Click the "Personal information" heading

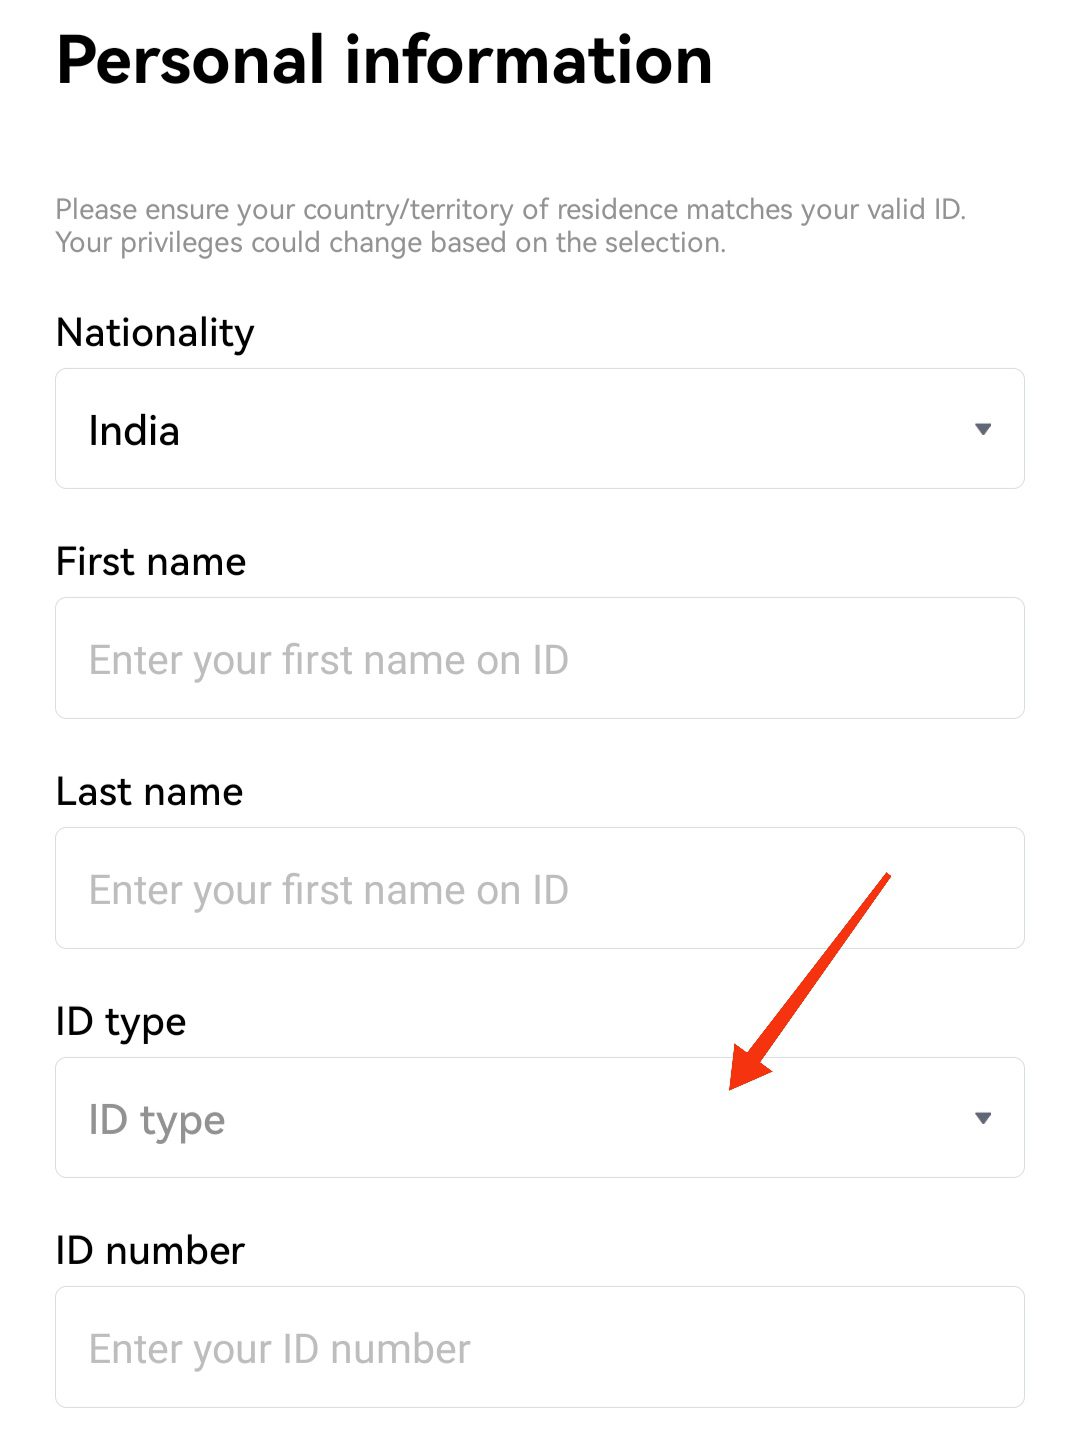(x=384, y=60)
